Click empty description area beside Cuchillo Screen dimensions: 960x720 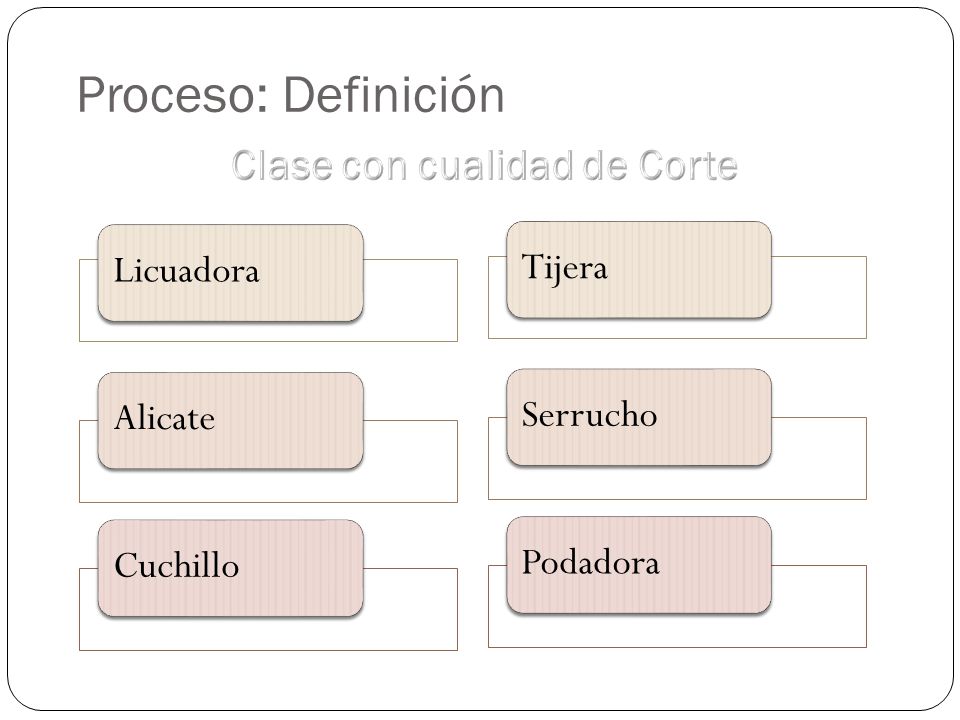(410, 609)
